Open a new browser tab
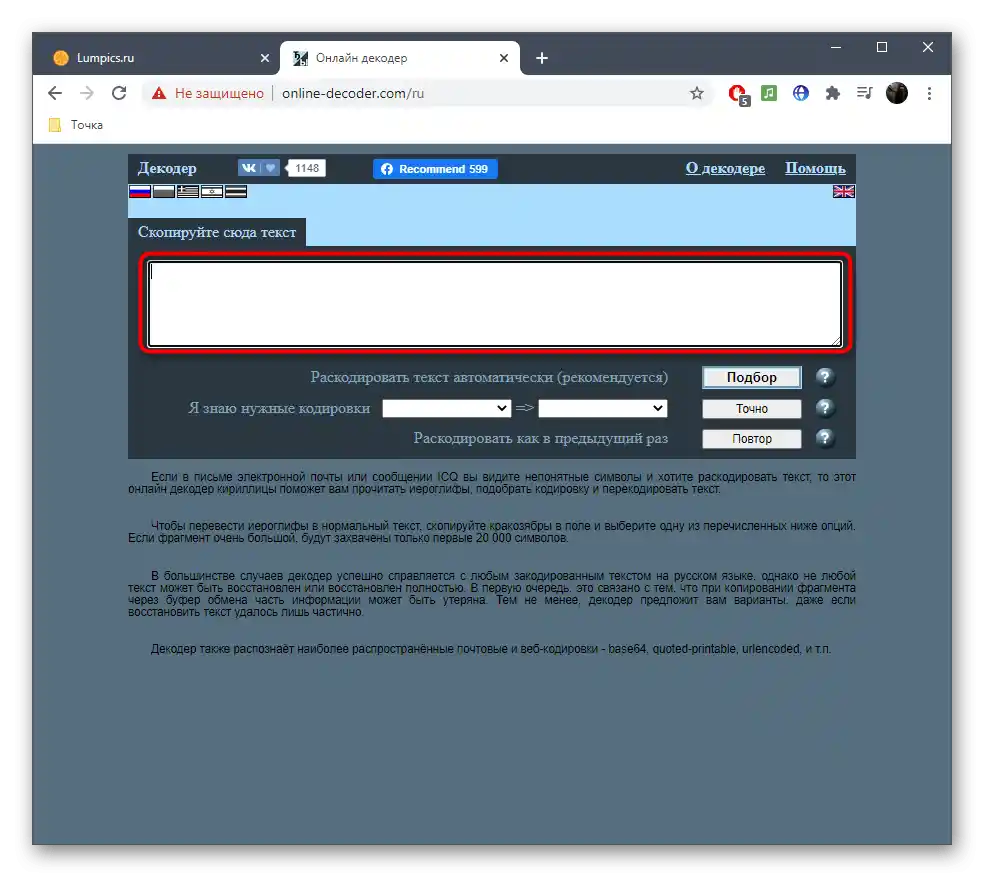This screenshot has height=877, width=984. 542,58
